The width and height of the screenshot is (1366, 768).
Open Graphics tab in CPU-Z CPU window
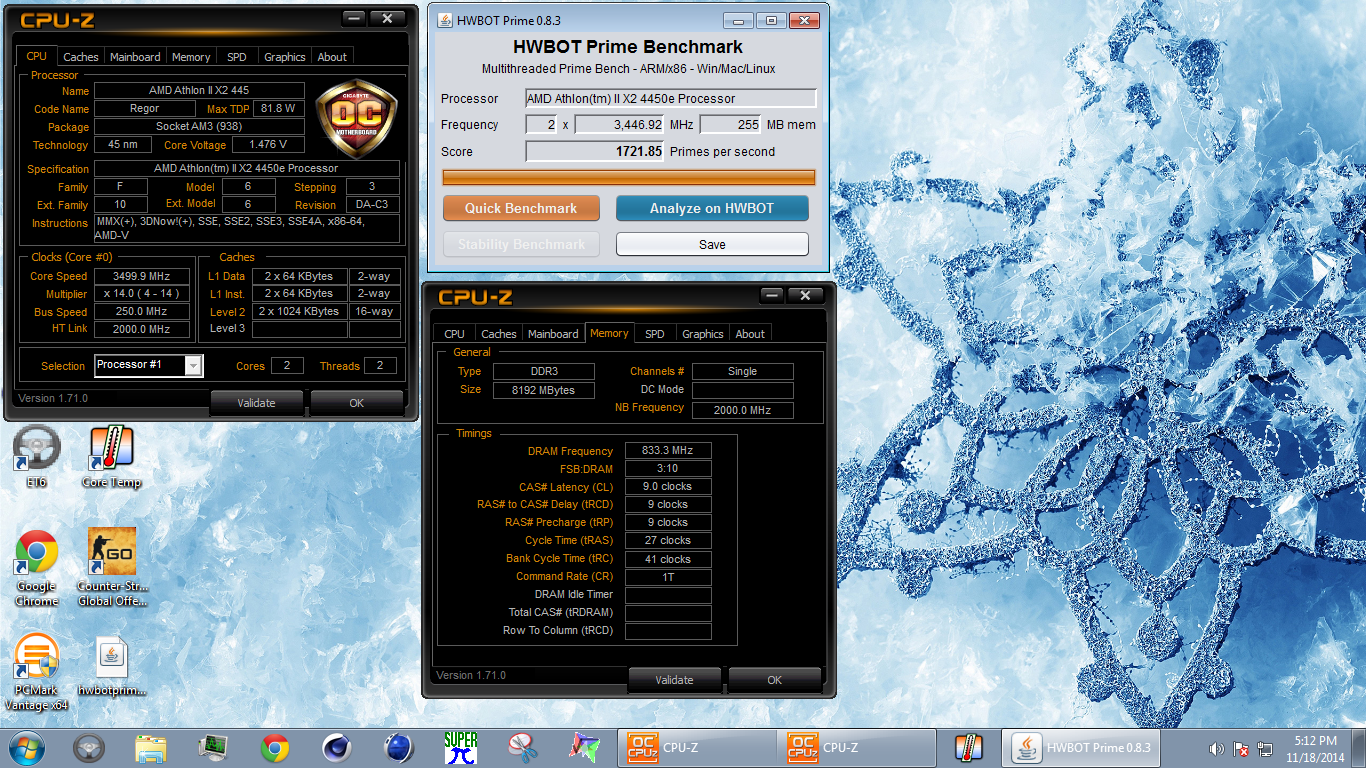(x=285, y=57)
